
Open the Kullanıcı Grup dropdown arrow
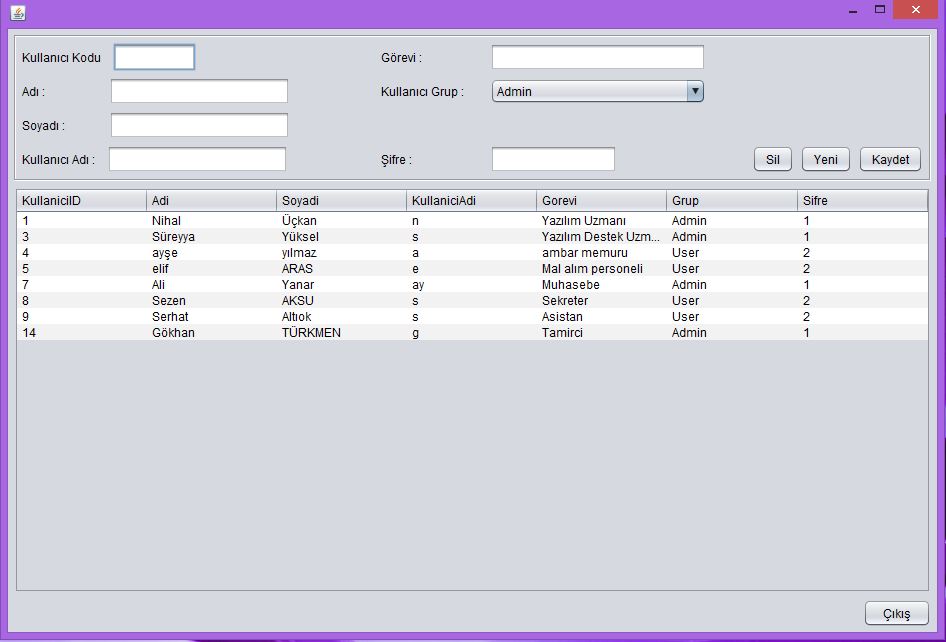click(x=695, y=92)
